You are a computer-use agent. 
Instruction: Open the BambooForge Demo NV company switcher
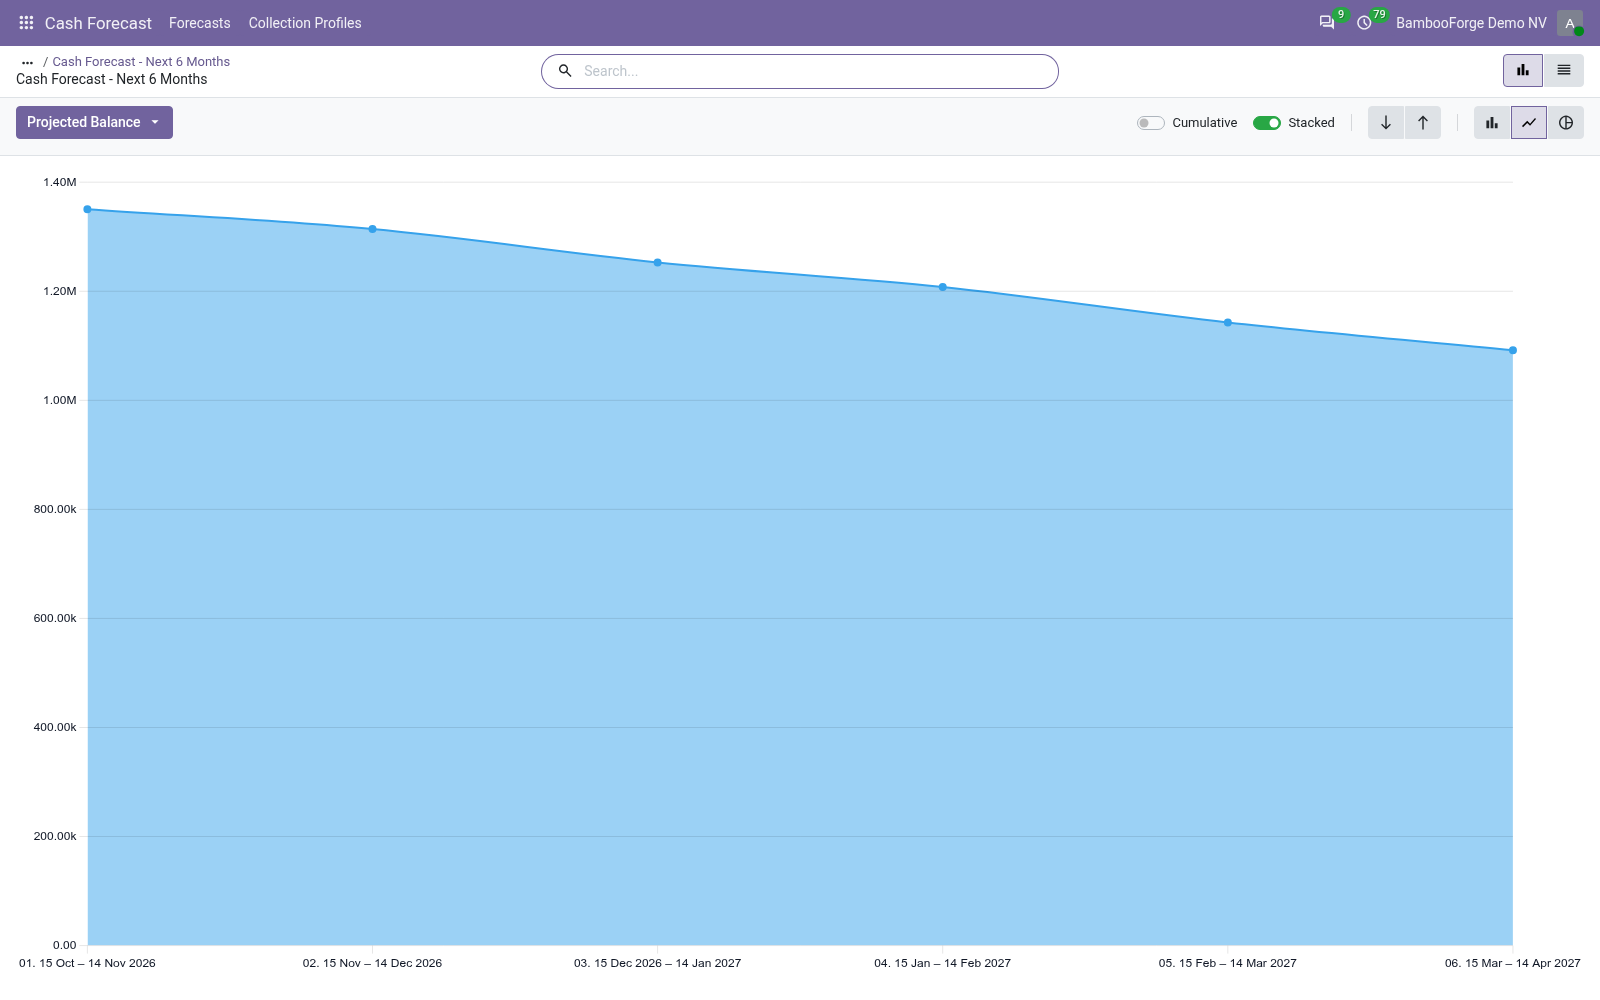click(x=1471, y=23)
